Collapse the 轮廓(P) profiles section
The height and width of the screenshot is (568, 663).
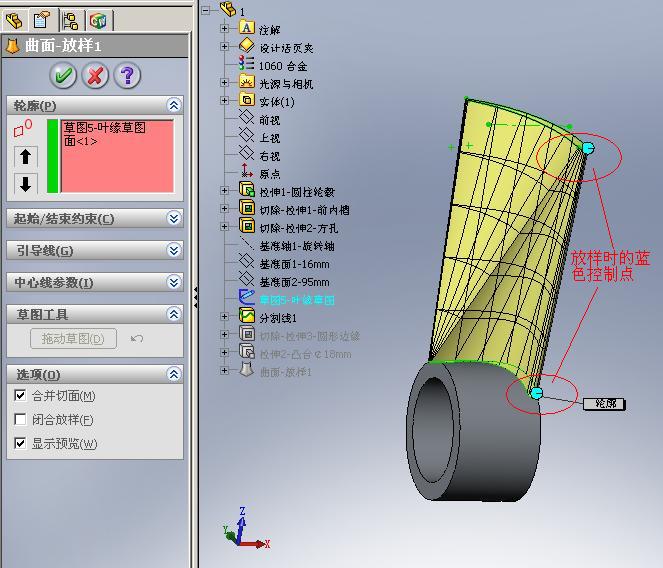click(x=174, y=105)
